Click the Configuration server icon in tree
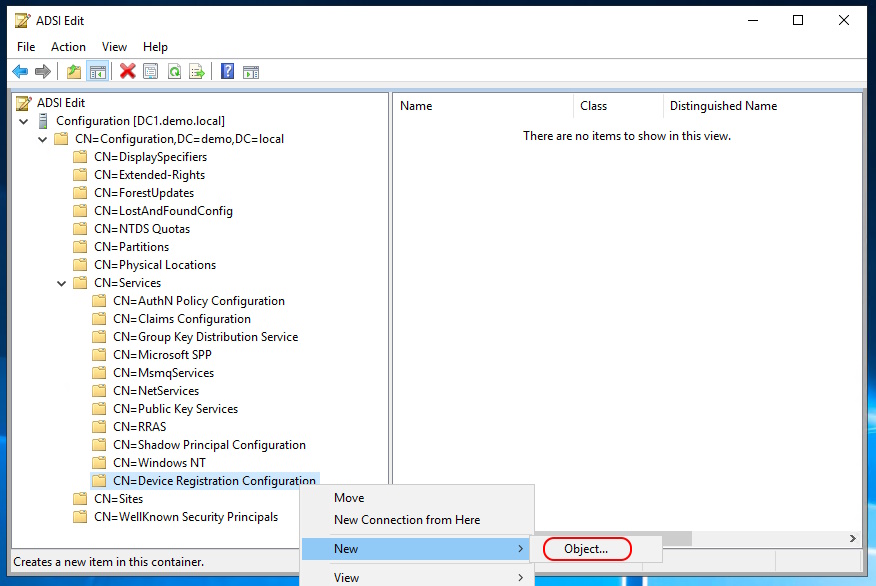Viewport: 876px width, 586px height. 43,121
